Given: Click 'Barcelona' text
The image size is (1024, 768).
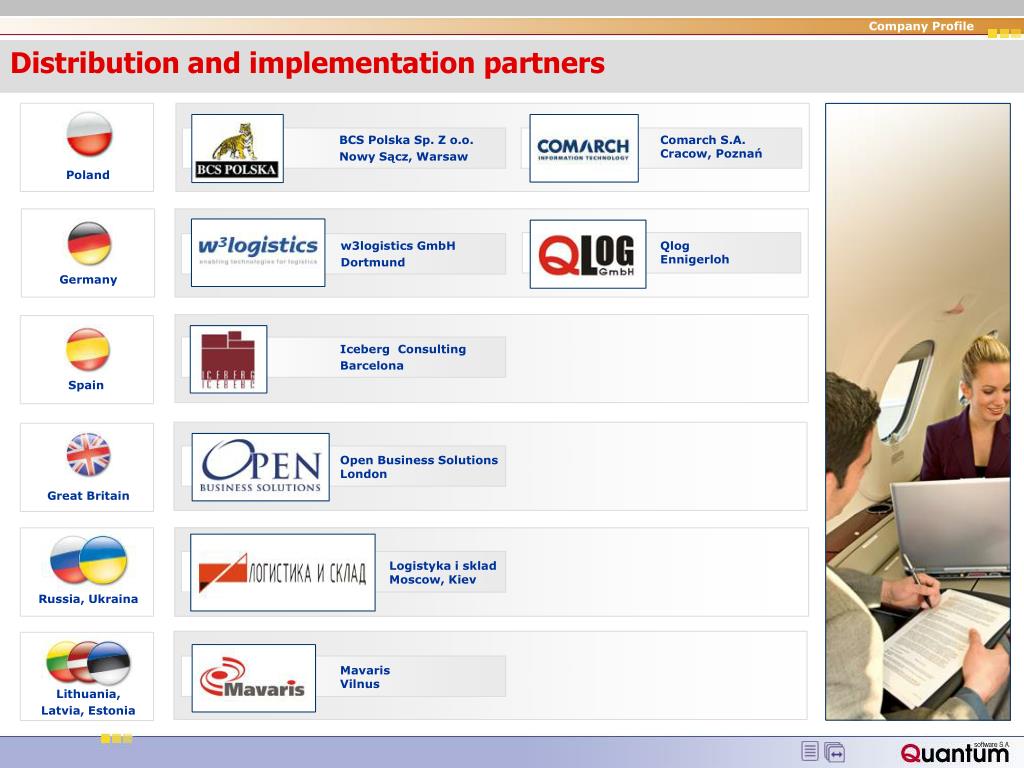Looking at the screenshot, I should pyautogui.click(x=372, y=366).
